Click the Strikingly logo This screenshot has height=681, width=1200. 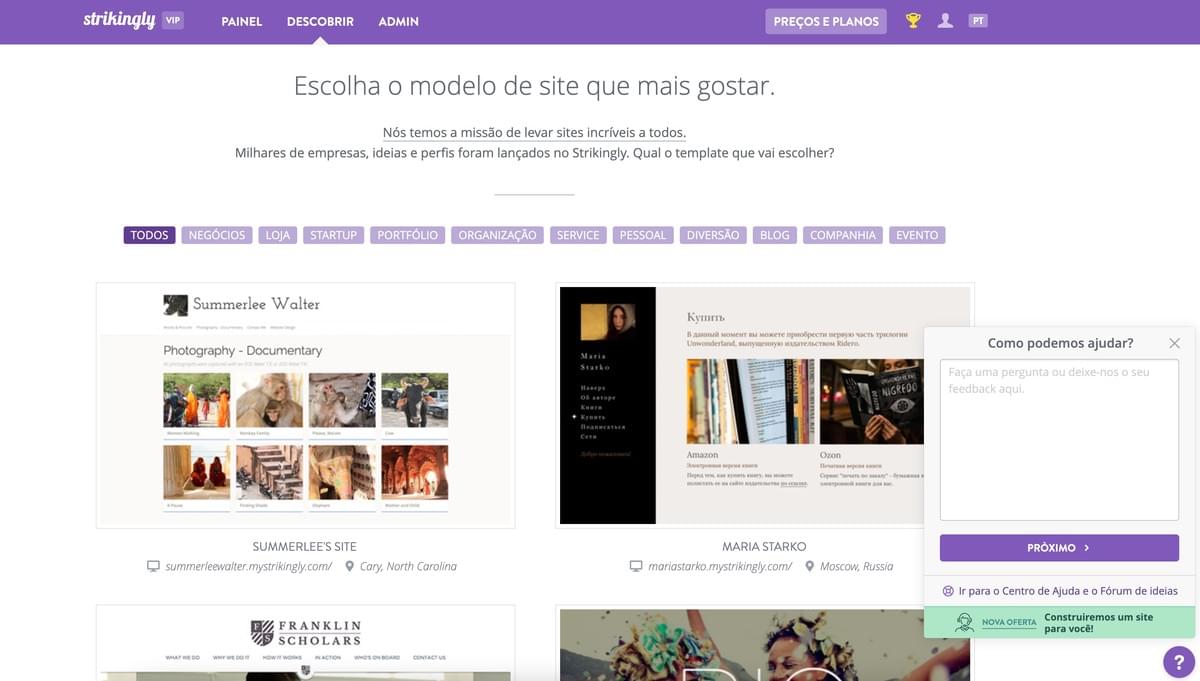pyautogui.click(x=119, y=20)
